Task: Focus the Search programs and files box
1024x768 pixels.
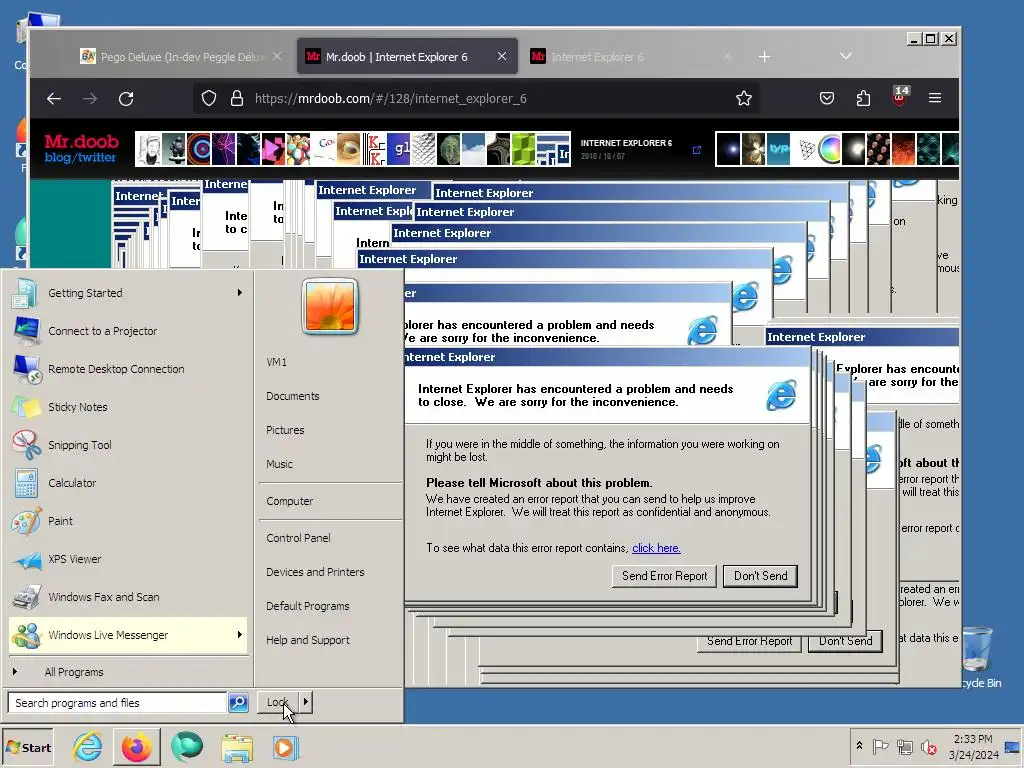Action: [x=118, y=703]
